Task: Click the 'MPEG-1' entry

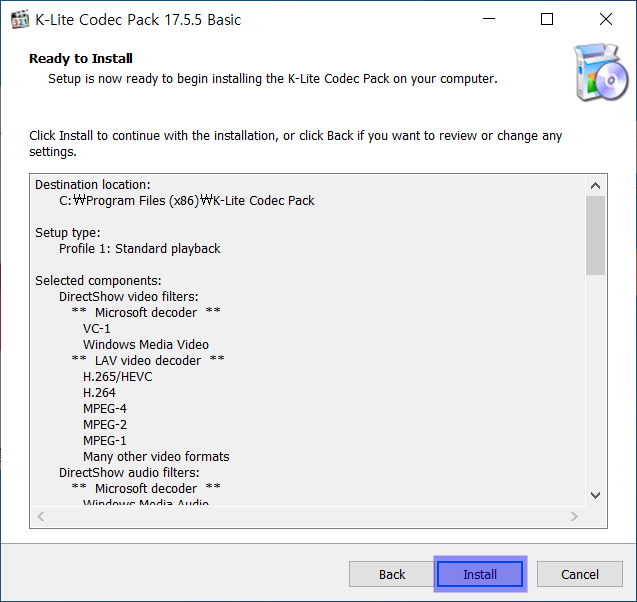Action: 105,441
